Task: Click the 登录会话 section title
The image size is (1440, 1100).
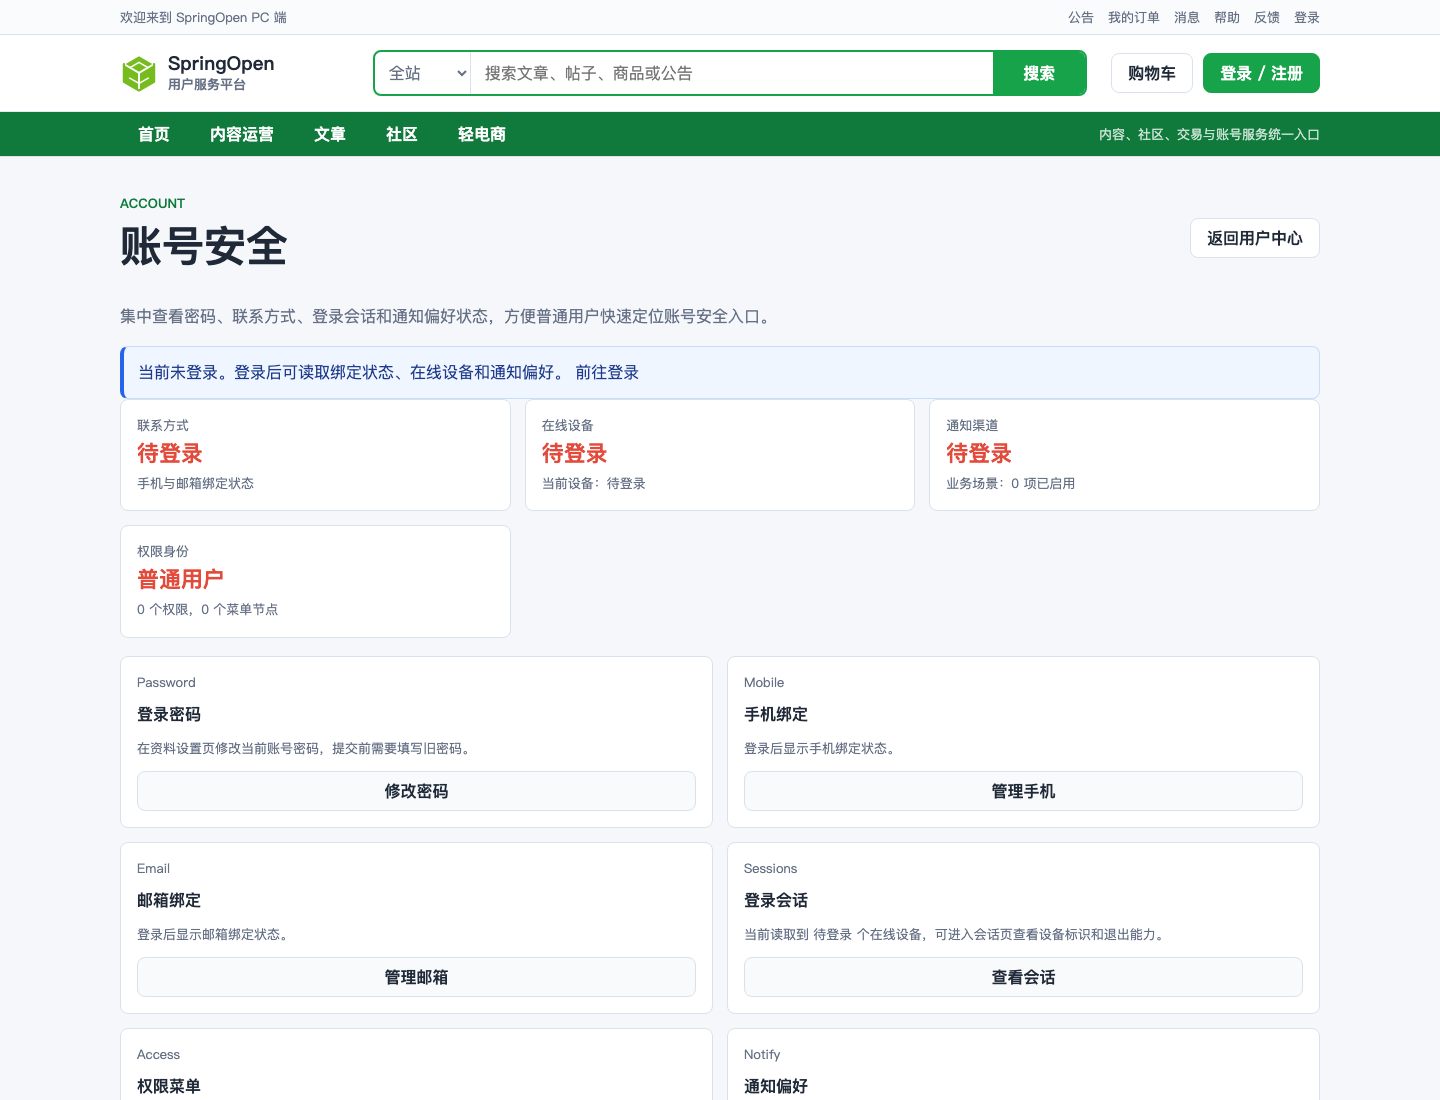Action: pyautogui.click(x=776, y=900)
